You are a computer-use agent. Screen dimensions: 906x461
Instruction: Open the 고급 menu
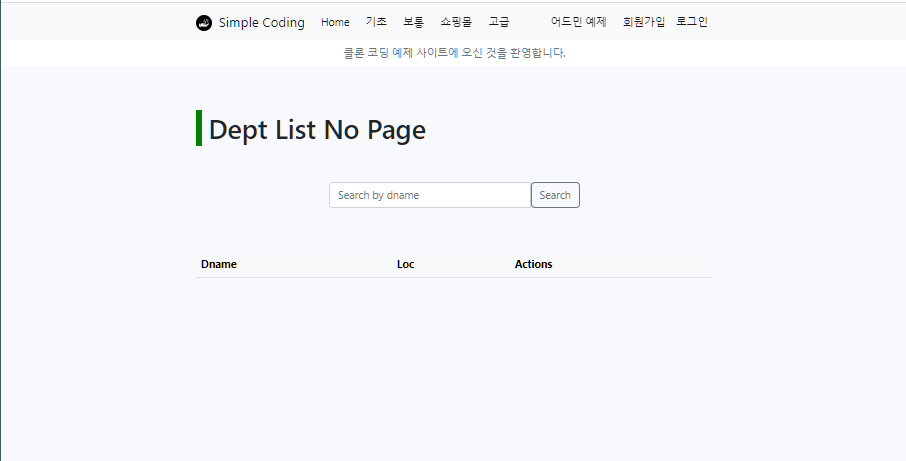point(499,22)
